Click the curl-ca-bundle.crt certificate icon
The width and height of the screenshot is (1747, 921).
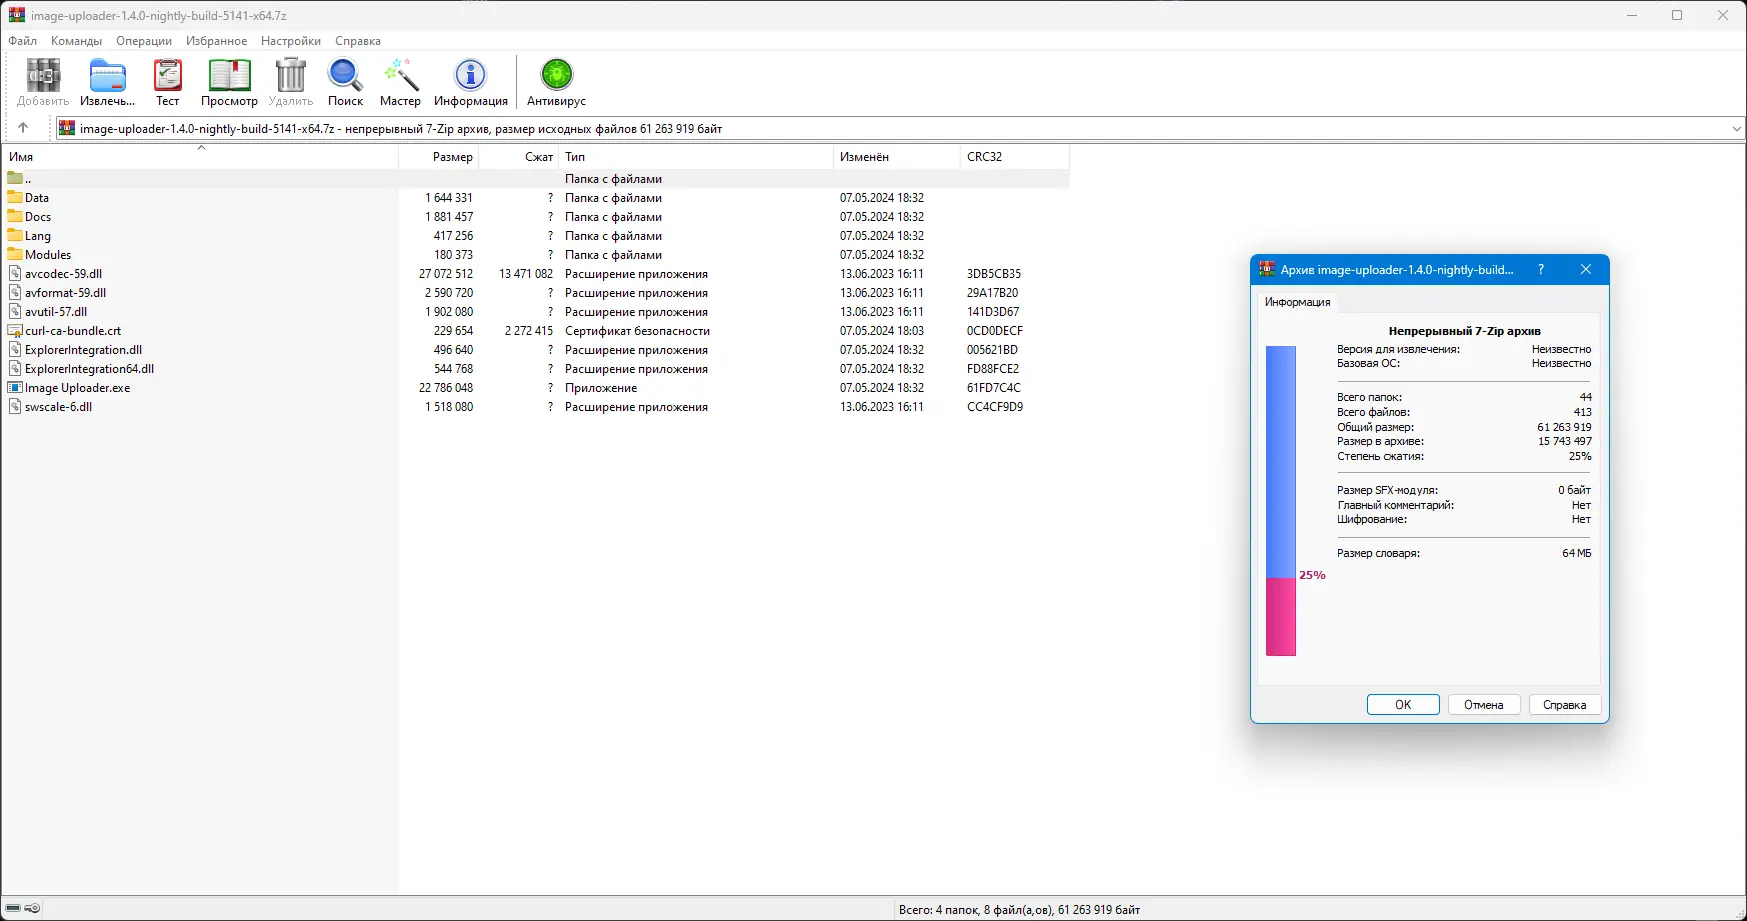[x=15, y=330]
